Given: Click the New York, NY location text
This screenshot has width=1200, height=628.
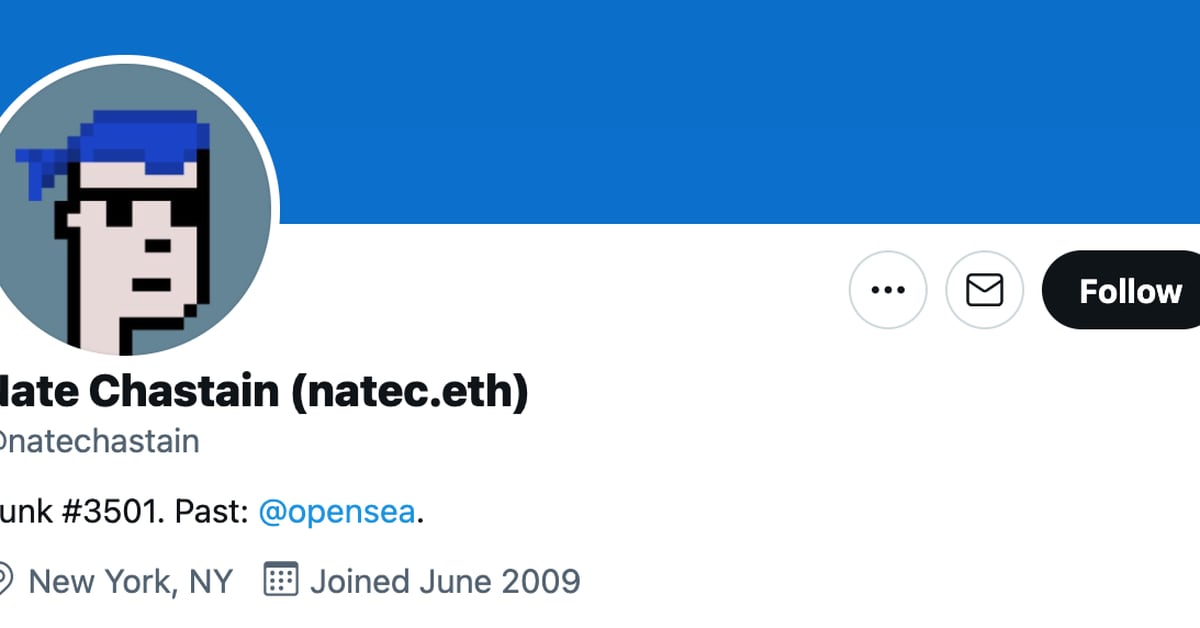Looking at the screenshot, I should pos(130,580).
